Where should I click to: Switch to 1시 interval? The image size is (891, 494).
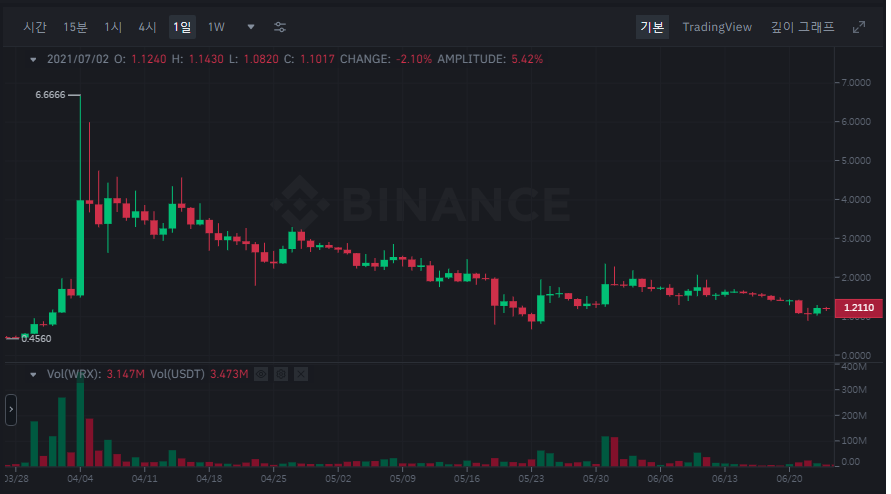coord(113,27)
